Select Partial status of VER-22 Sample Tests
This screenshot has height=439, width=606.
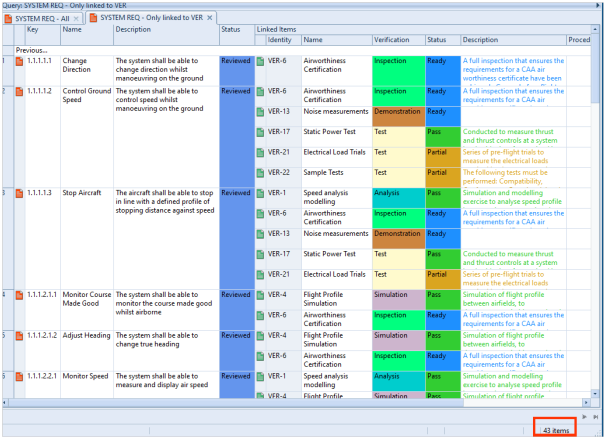coord(443,177)
